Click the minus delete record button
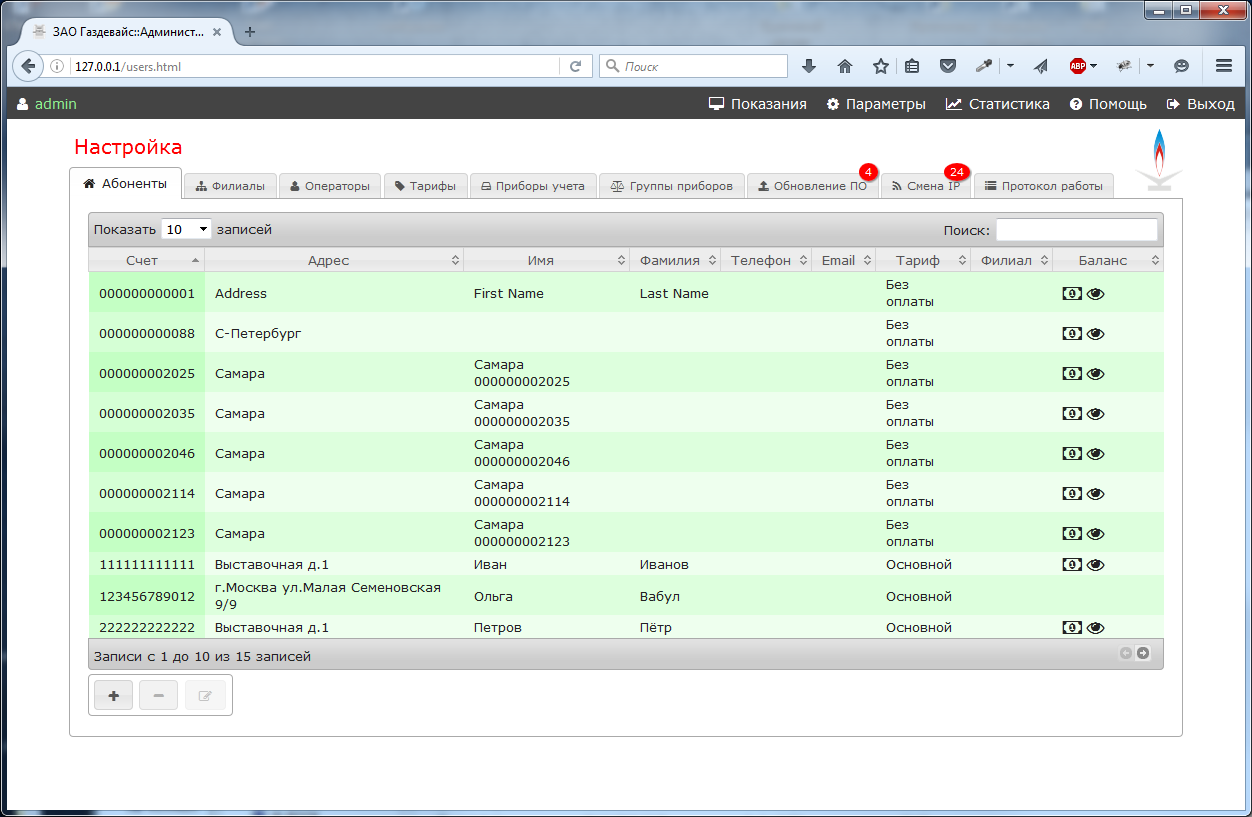1252x817 pixels. click(158, 695)
